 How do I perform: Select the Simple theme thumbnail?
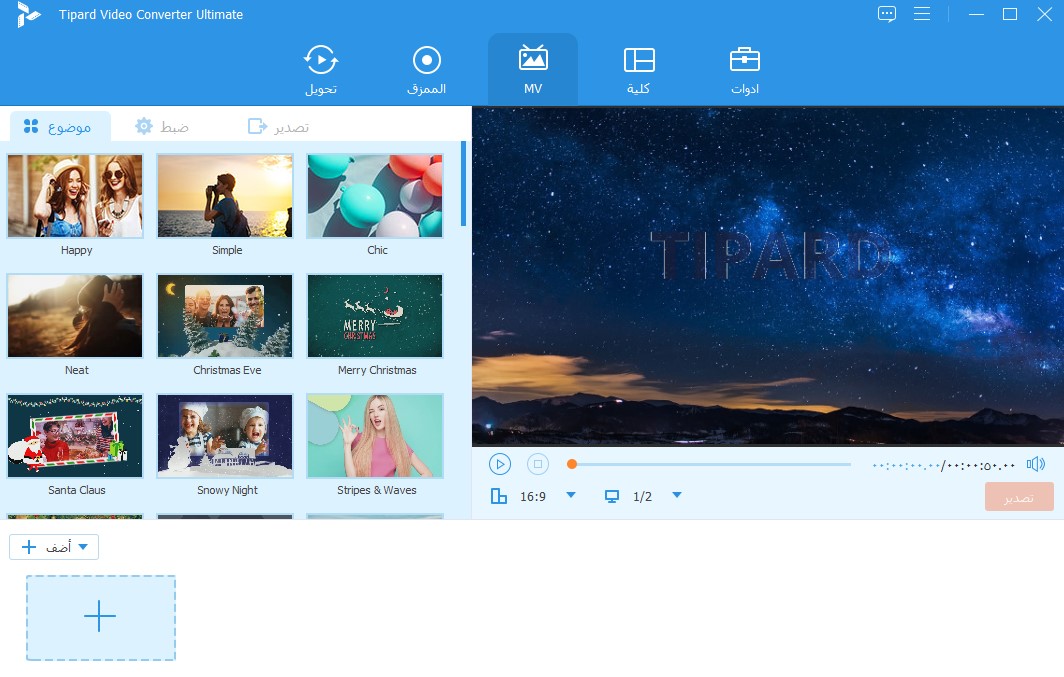click(x=225, y=196)
